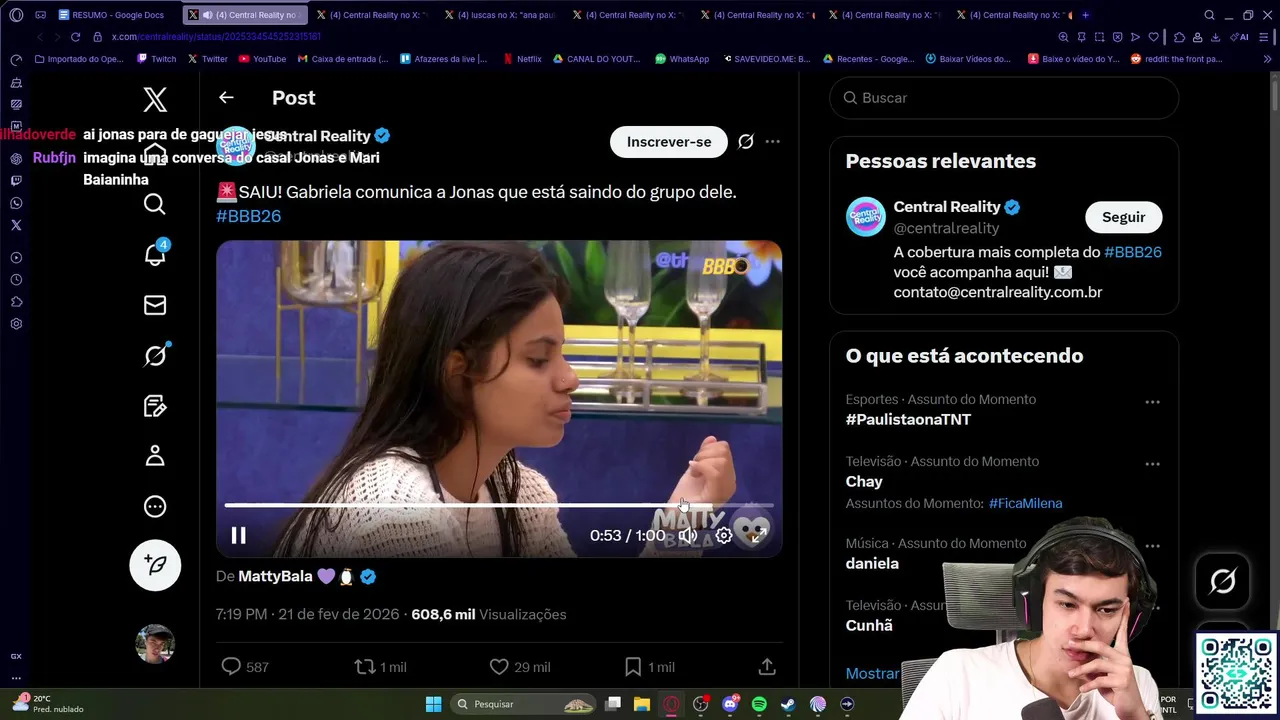
Task: Expand the bookmarks bar overflow chevron
Action: tap(1268, 59)
